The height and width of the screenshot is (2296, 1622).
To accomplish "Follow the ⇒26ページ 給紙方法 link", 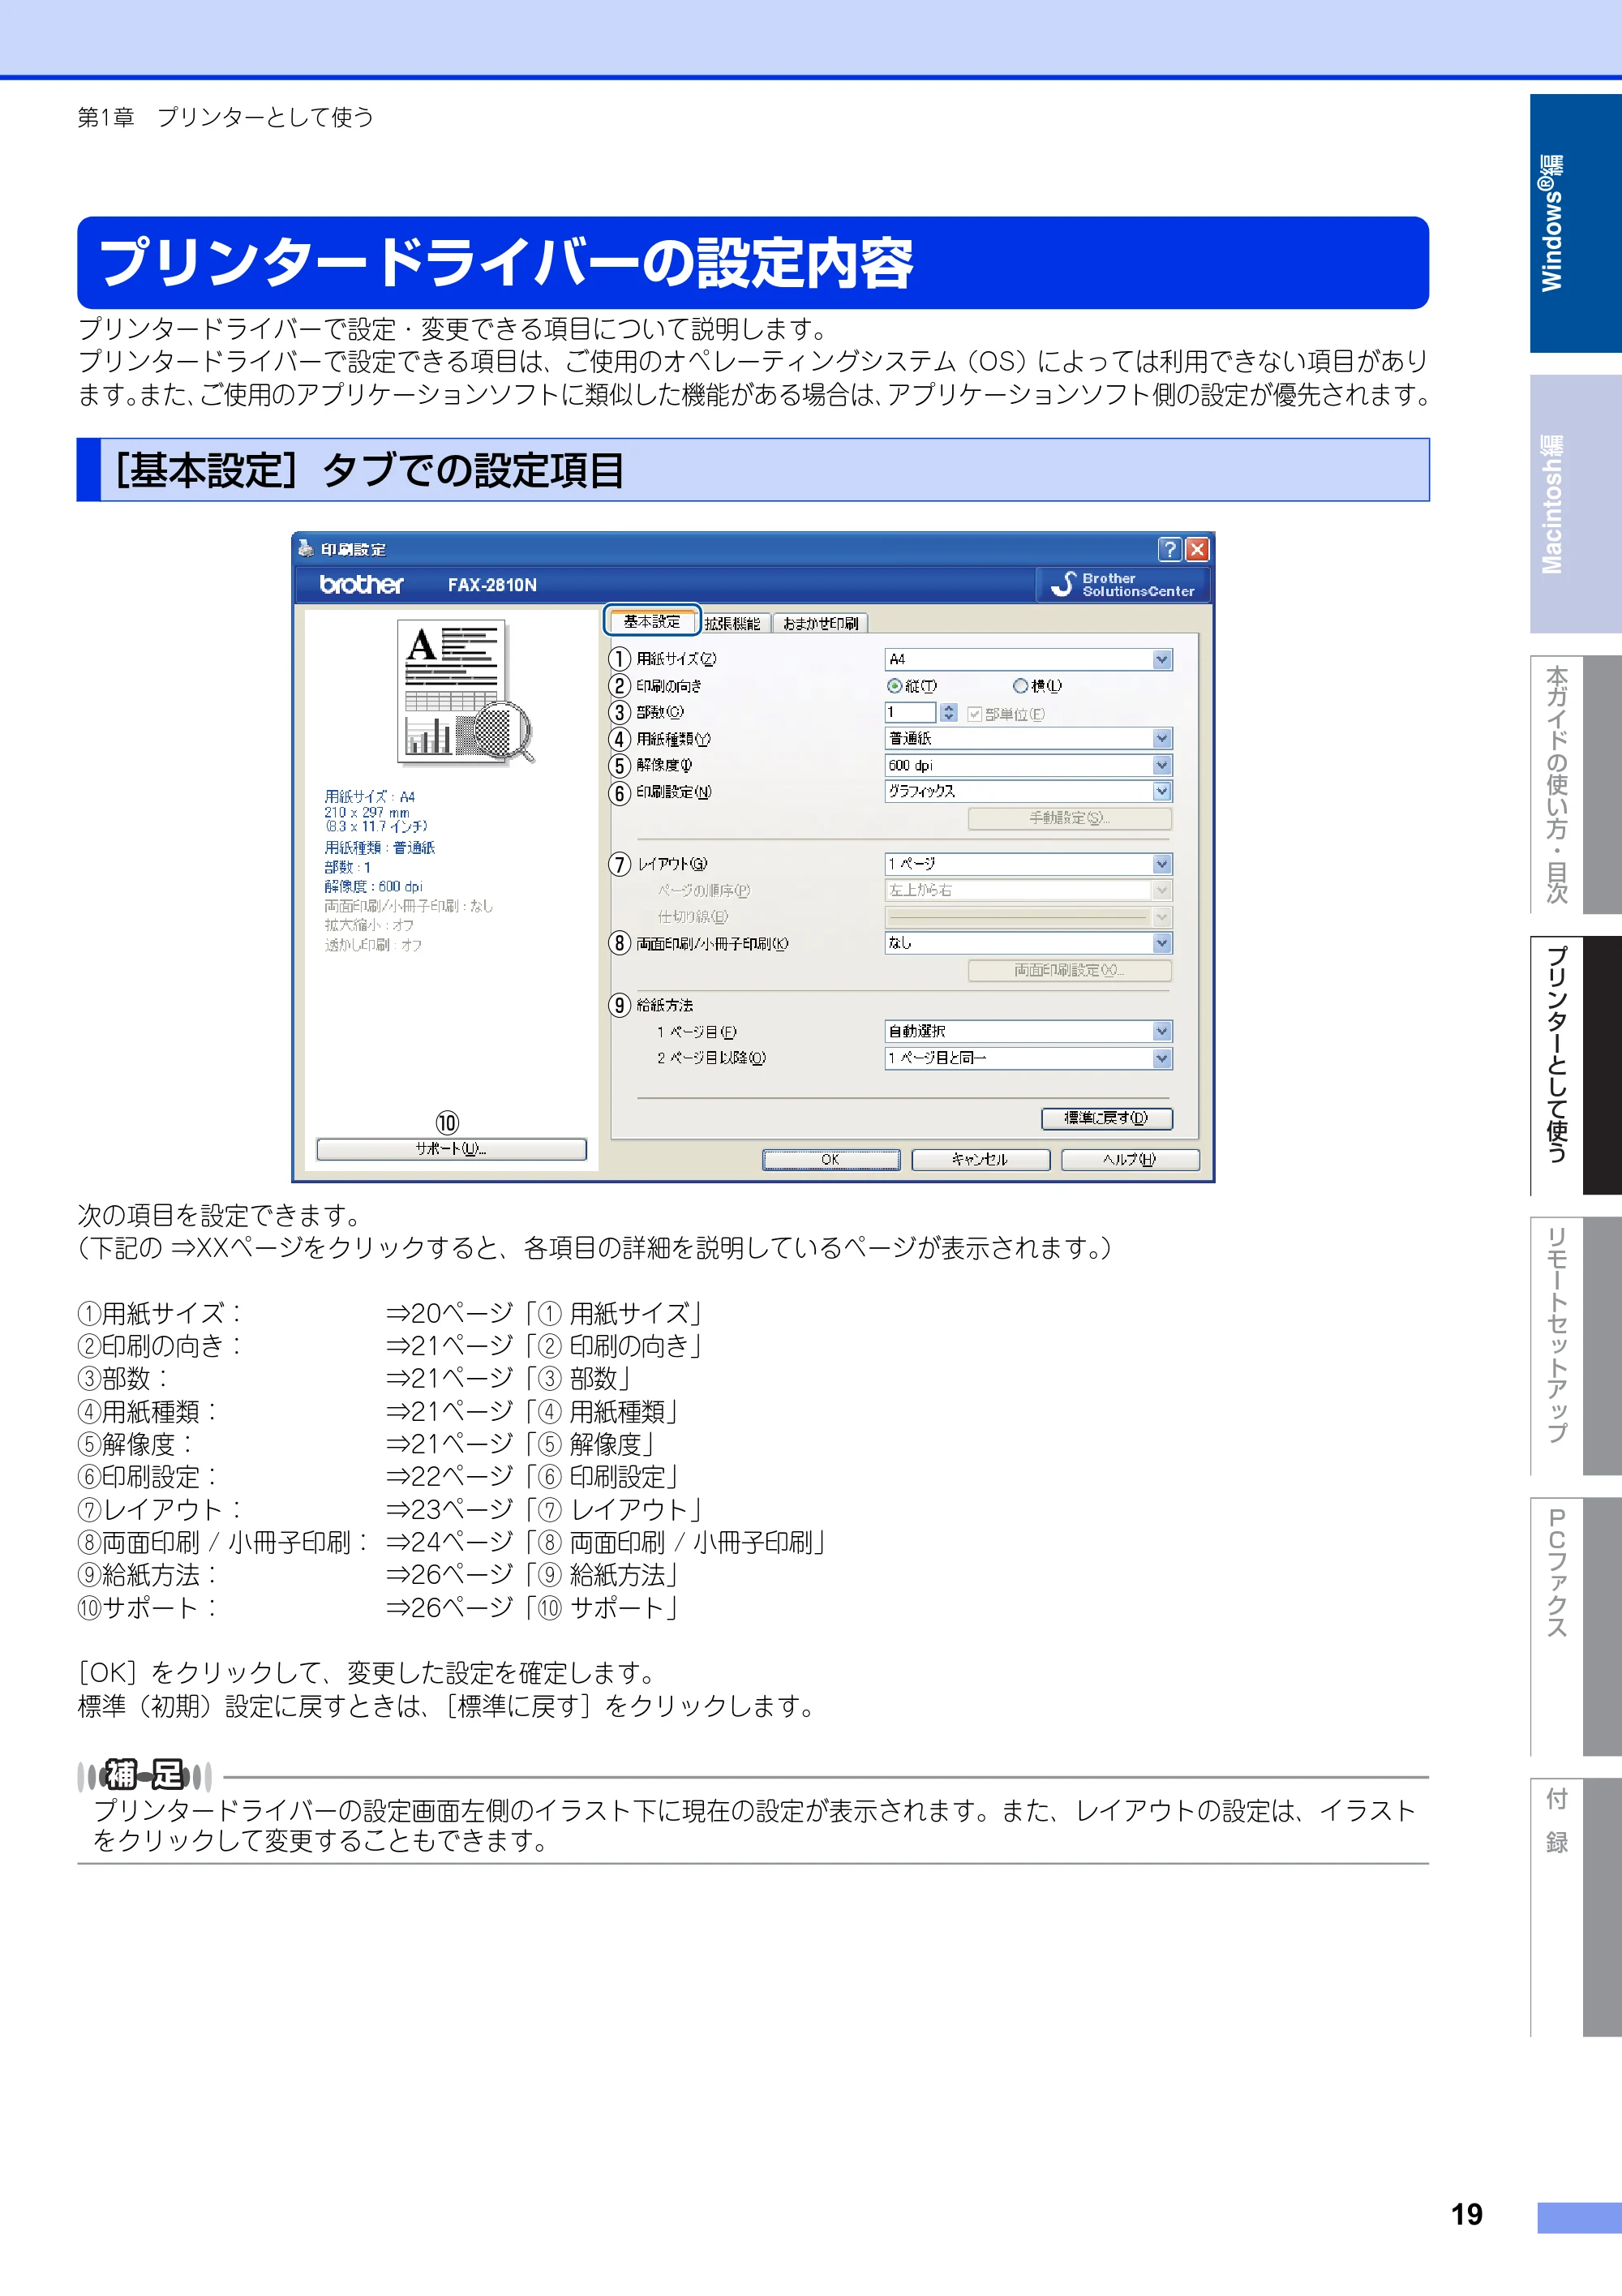I will (x=533, y=1575).
